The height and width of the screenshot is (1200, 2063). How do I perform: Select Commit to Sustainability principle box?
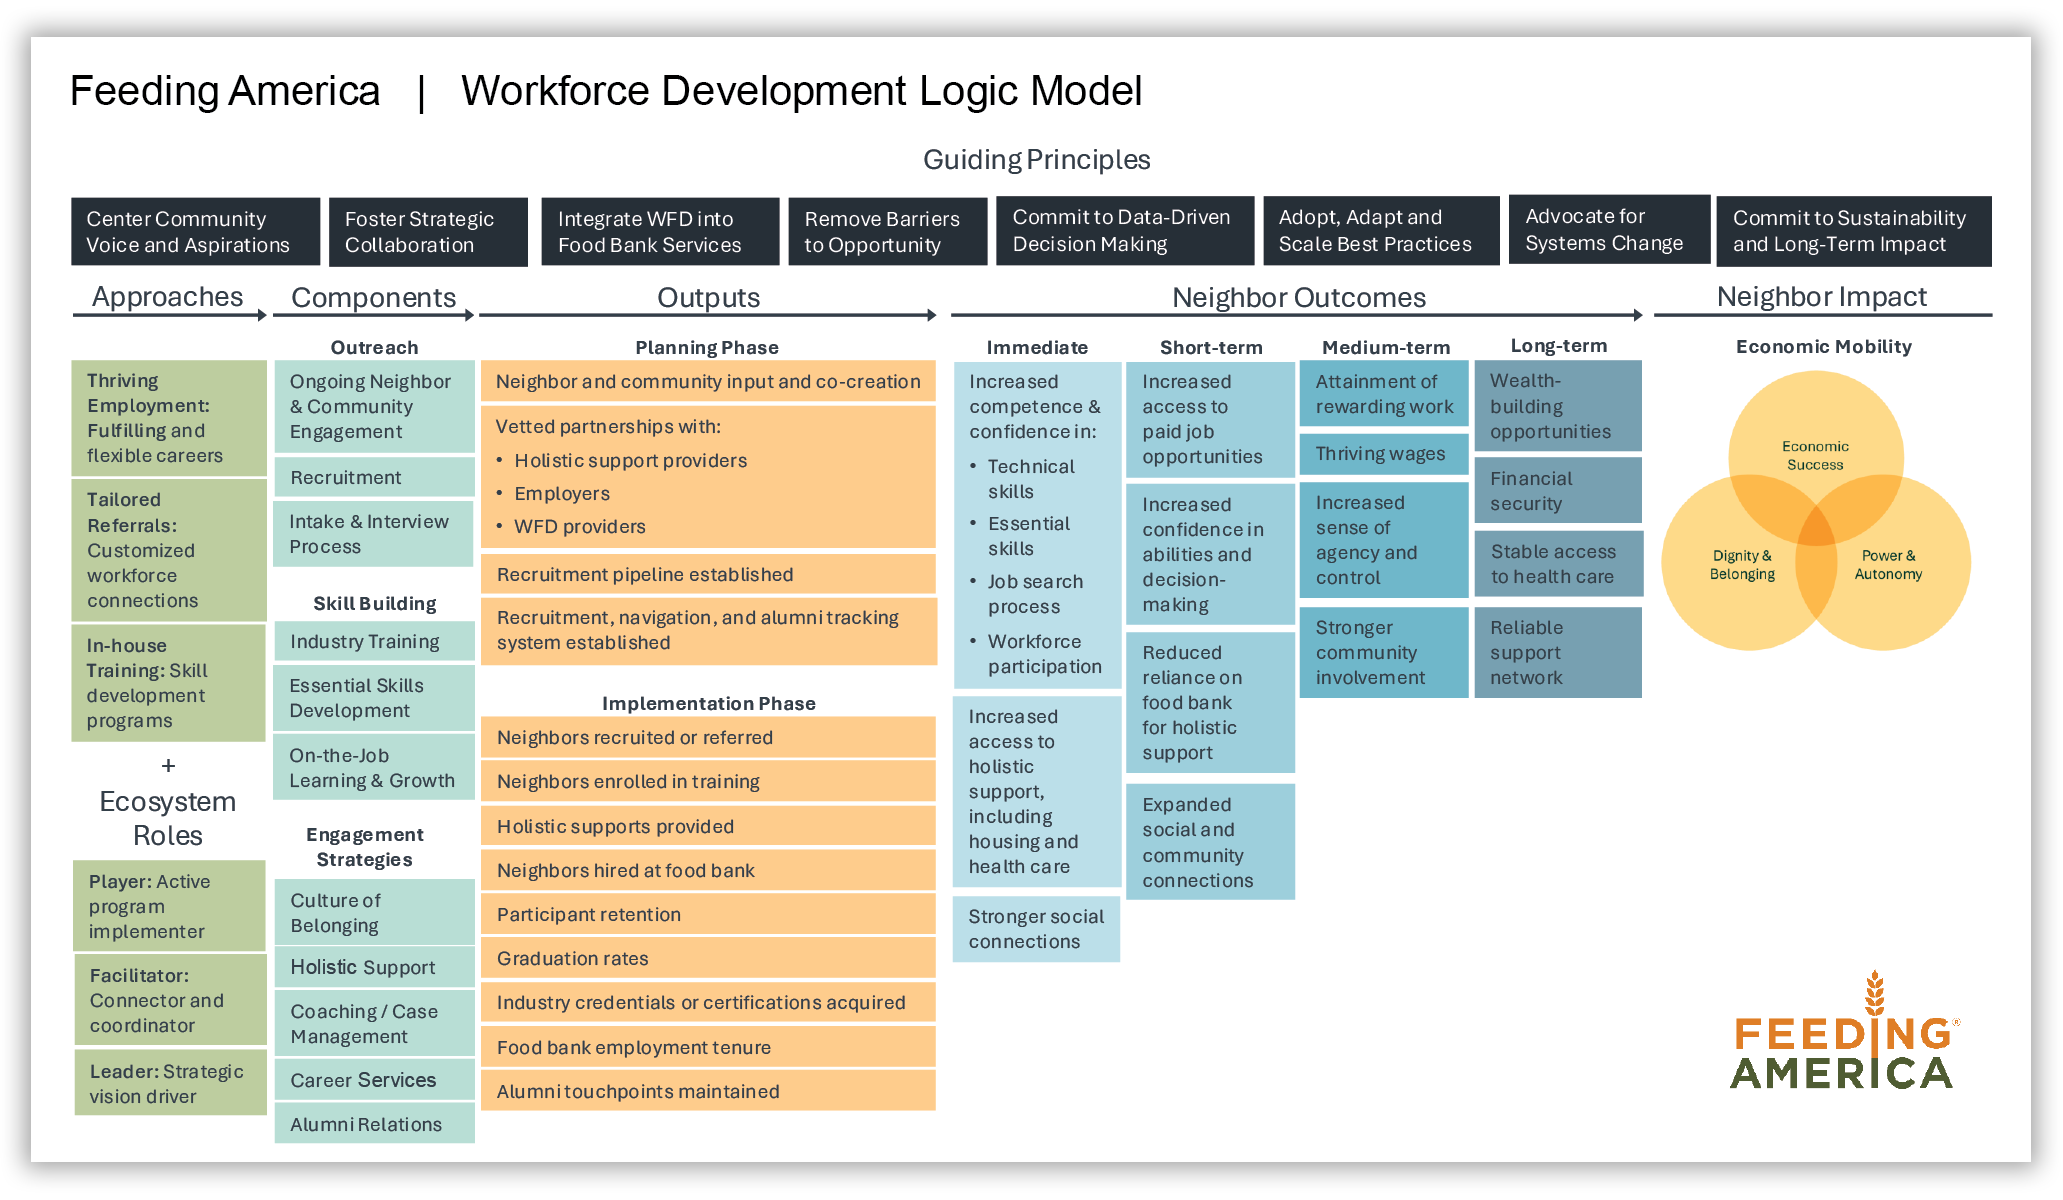pos(1853,232)
